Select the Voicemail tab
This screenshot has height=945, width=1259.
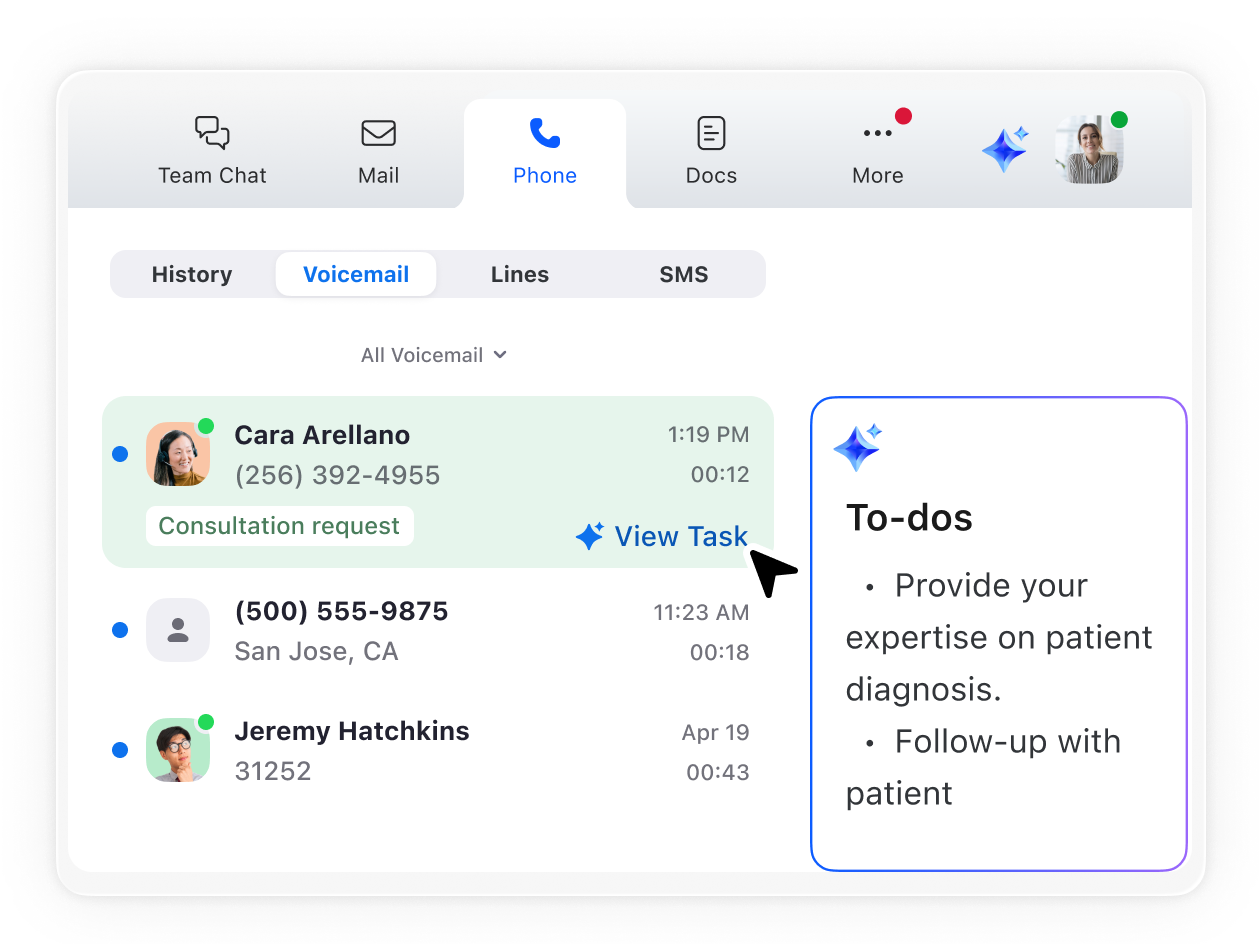(356, 274)
